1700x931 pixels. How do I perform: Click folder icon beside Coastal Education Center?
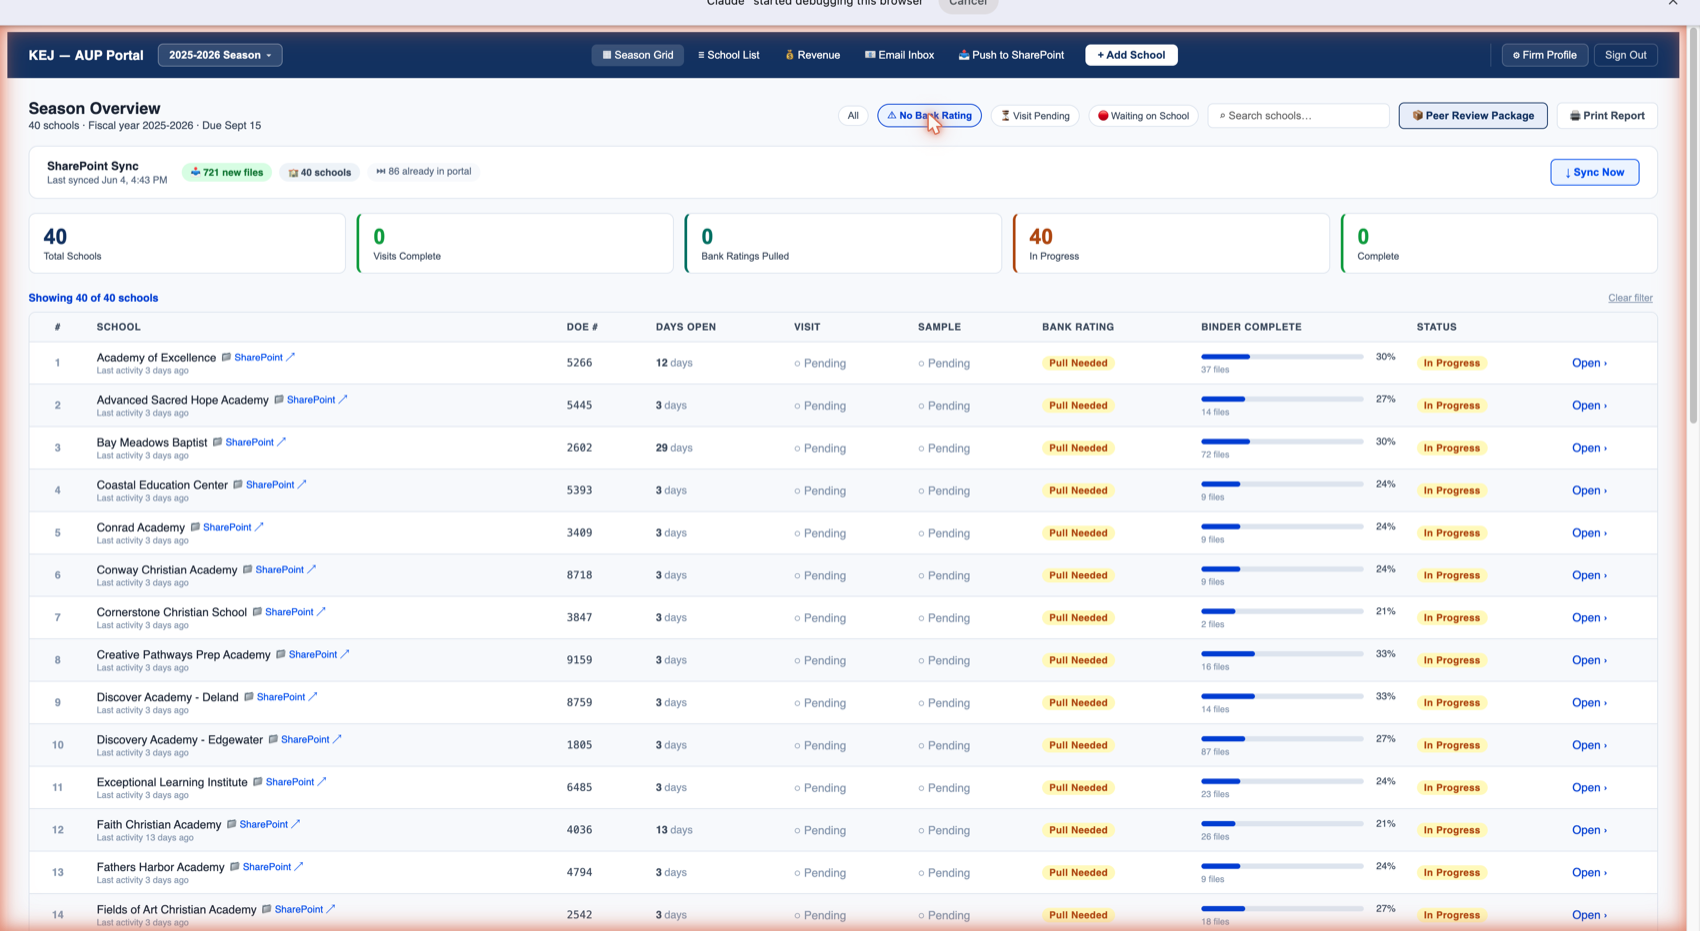click(x=237, y=485)
